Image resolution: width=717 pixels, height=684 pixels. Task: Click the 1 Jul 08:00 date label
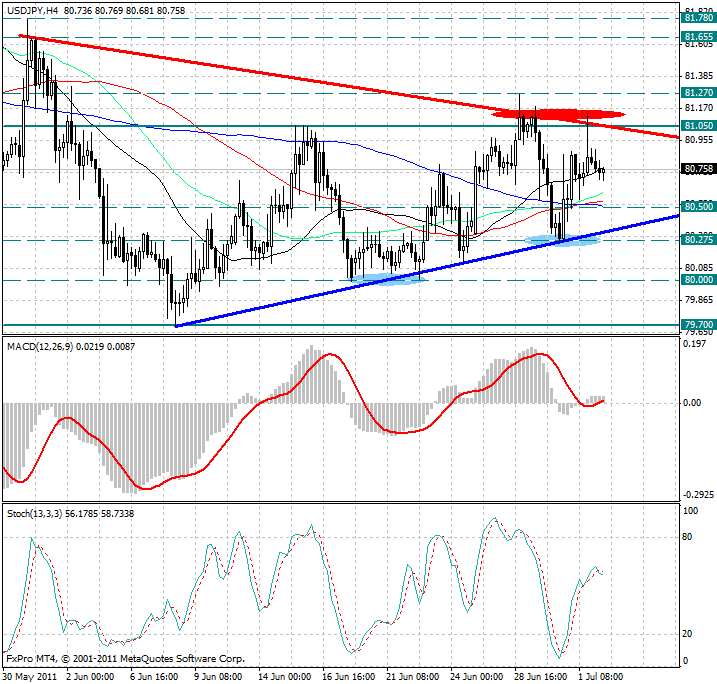click(600, 676)
